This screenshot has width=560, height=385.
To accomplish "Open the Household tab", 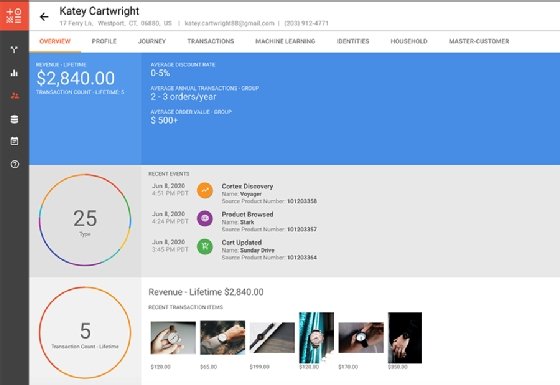I will [x=409, y=41].
